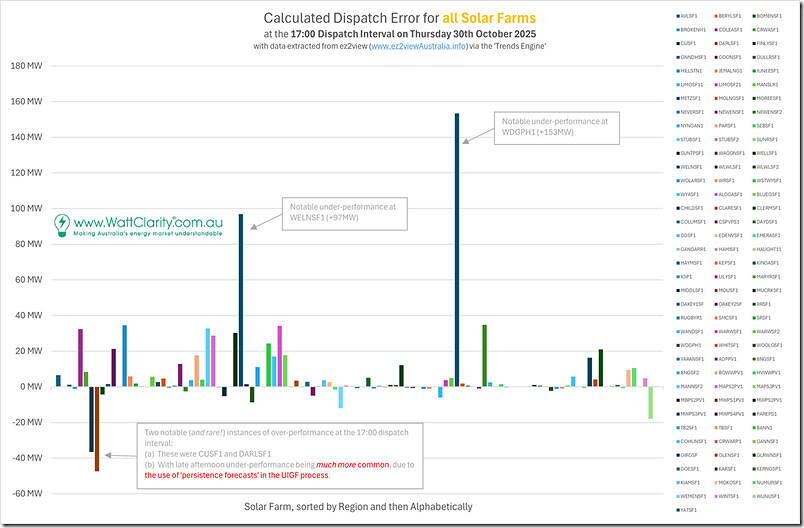This screenshot has width=804, height=528.
Task: Select the WELNSF1 bar reaching 97MW
Action: 240,300
